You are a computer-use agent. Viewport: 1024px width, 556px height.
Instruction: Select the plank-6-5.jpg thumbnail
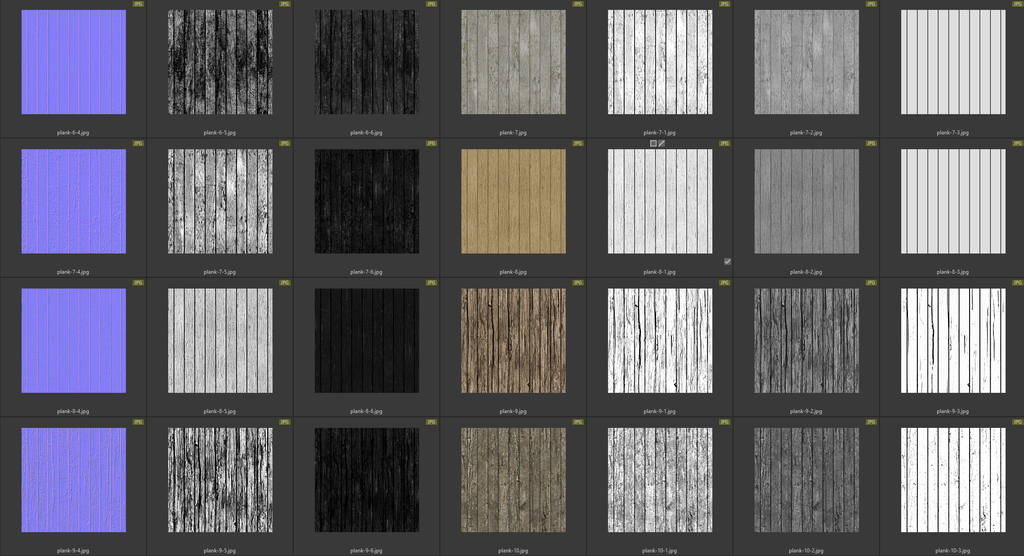click(220, 62)
